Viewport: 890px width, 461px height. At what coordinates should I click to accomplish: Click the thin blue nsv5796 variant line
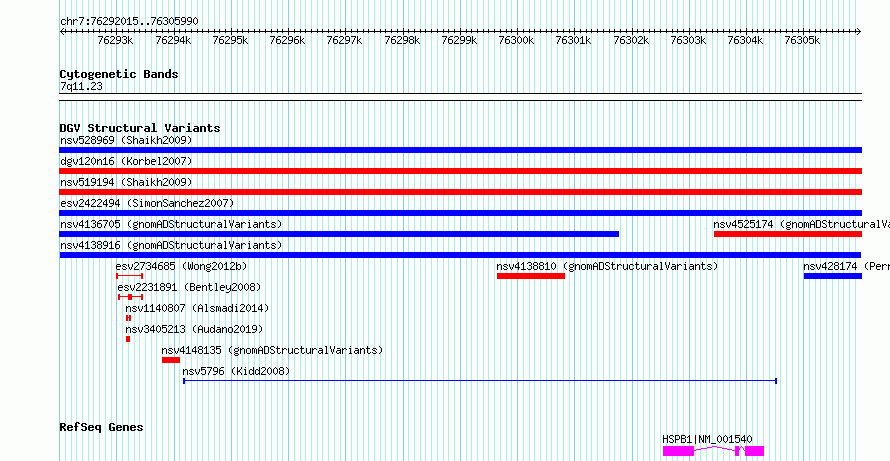pos(480,381)
